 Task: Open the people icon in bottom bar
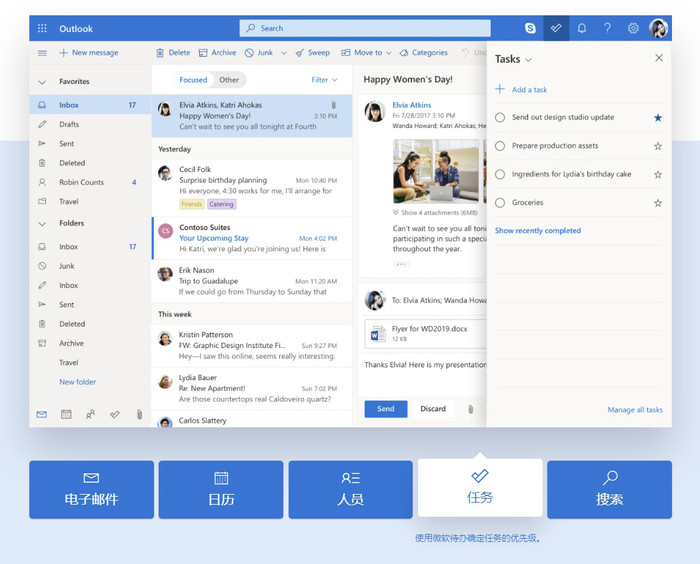pyautogui.click(x=91, y=414)
